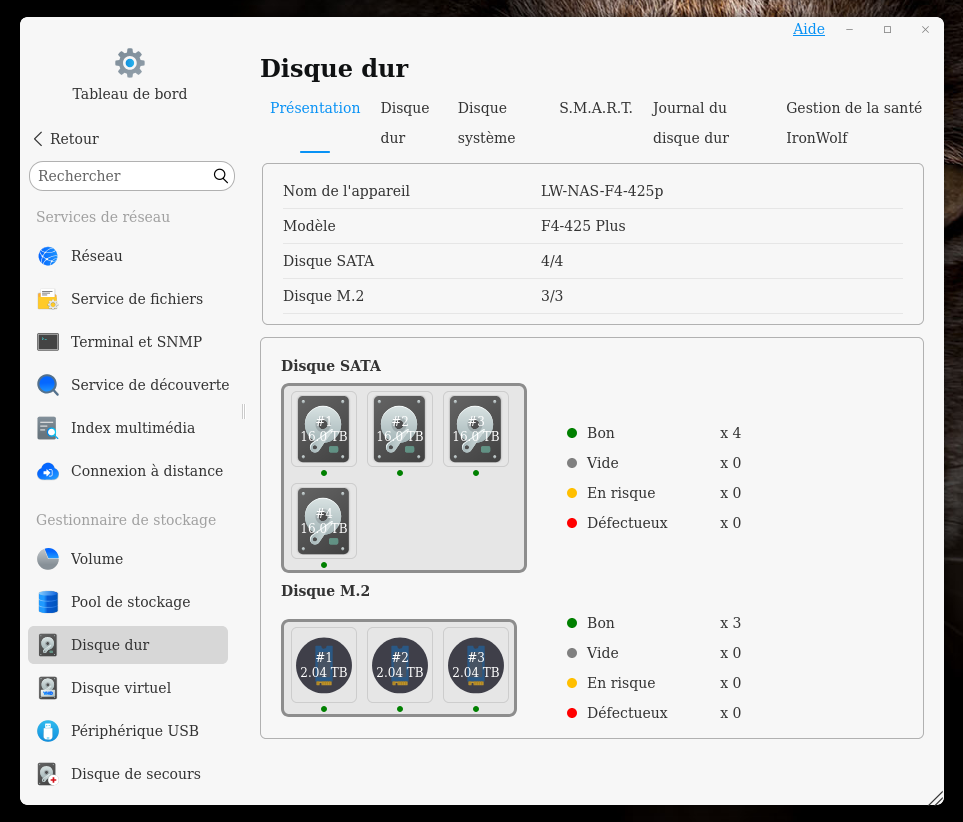
Task: Click the Rechercher search field
Action: (122, 176)
